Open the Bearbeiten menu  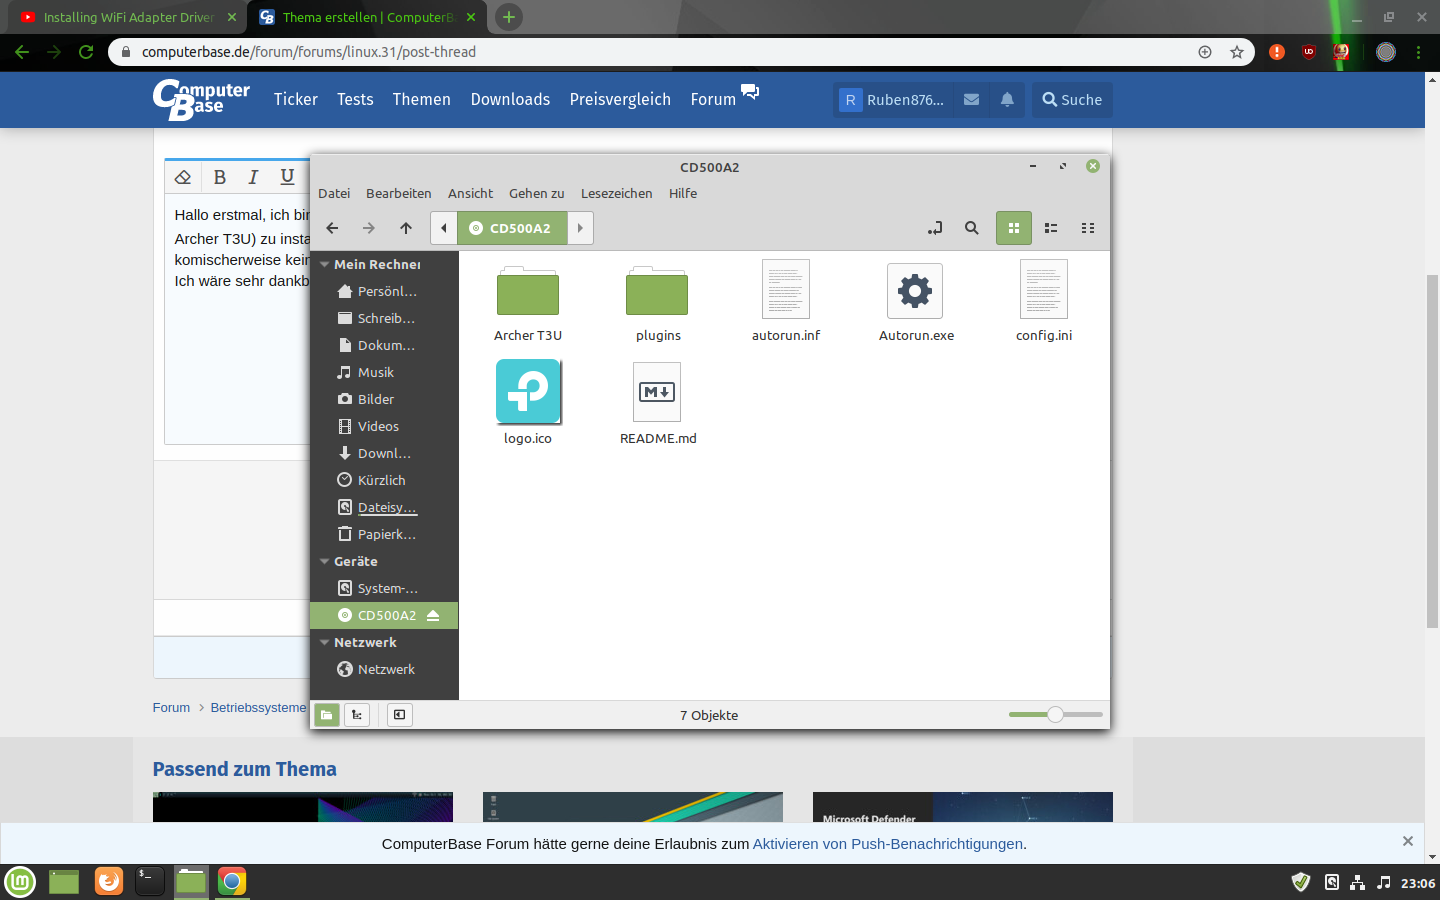399,194
